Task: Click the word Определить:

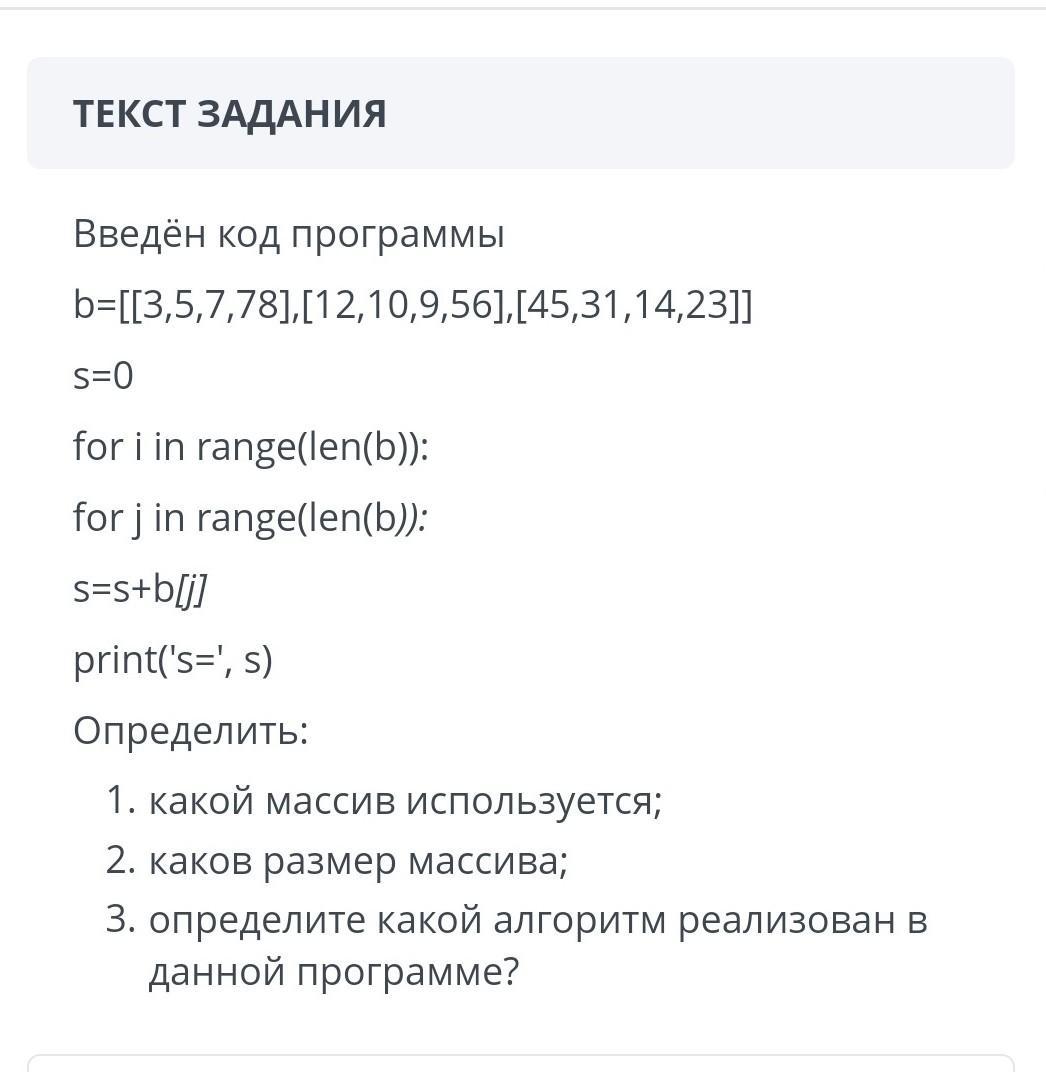Action: click(191, 731)
